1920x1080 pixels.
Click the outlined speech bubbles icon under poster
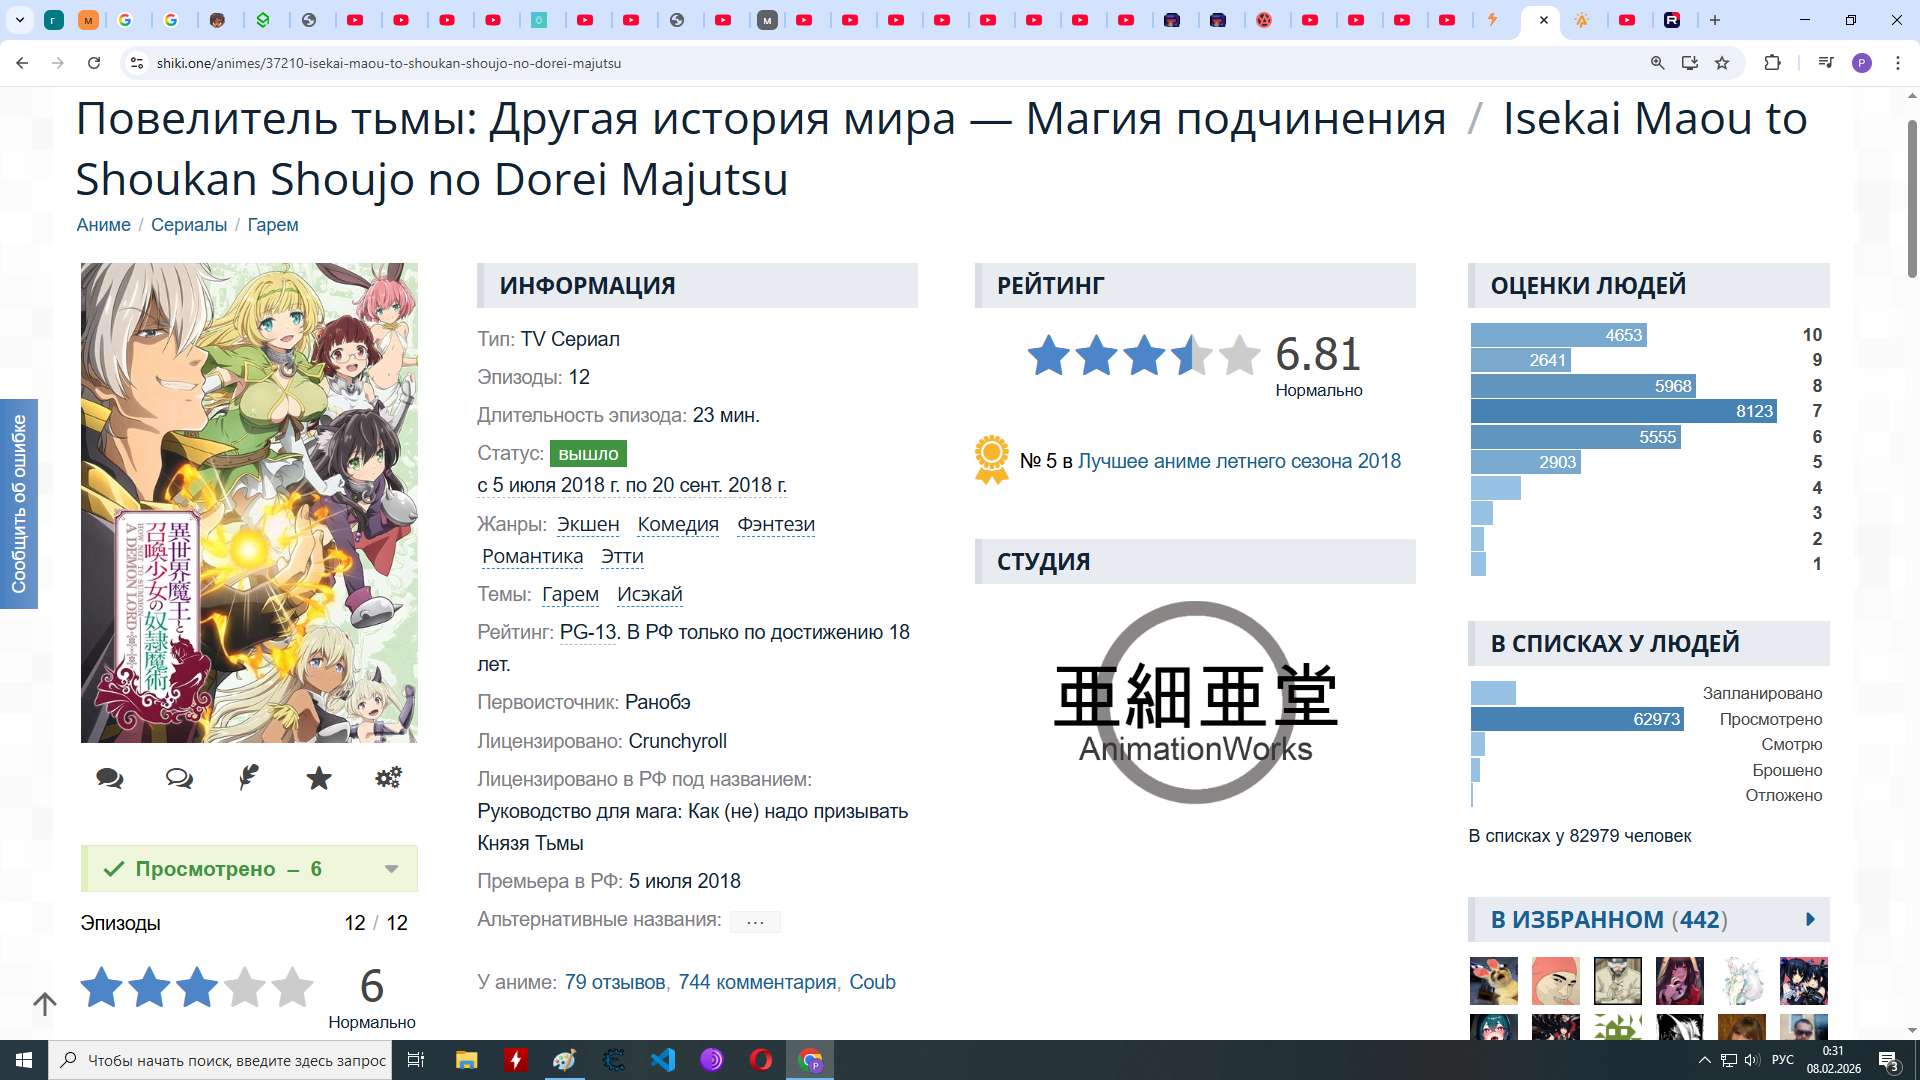(x=179, y=778)
